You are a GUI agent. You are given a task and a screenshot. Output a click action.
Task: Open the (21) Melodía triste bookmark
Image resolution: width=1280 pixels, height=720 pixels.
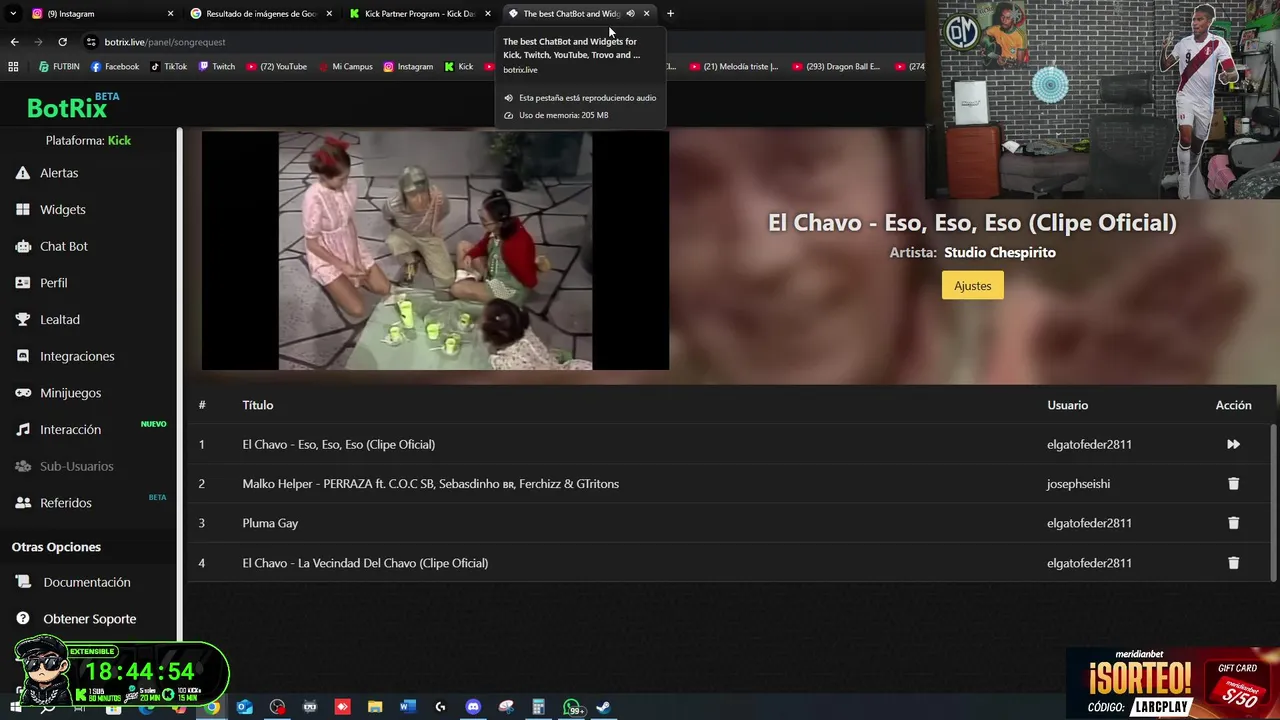[x=734, y=67]
